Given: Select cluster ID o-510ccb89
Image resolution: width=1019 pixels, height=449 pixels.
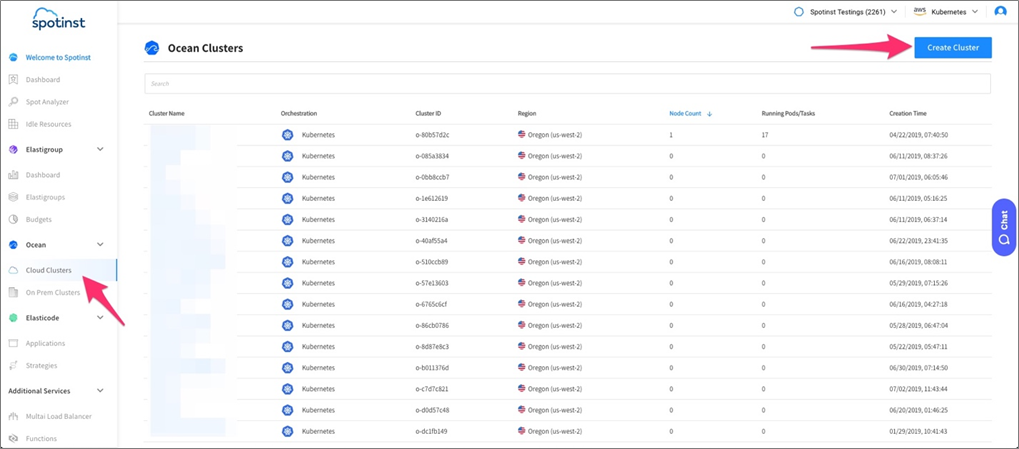Looking at the screenshot, I should (432, 262).
